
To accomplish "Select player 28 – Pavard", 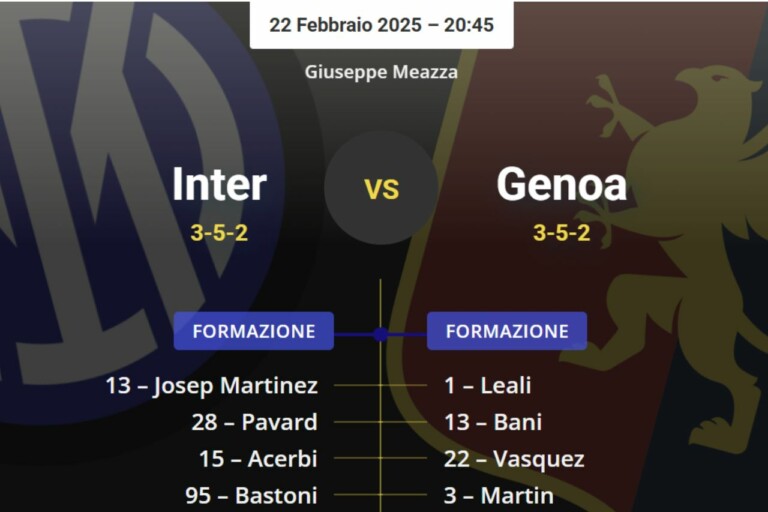I will tap(254, 422).
